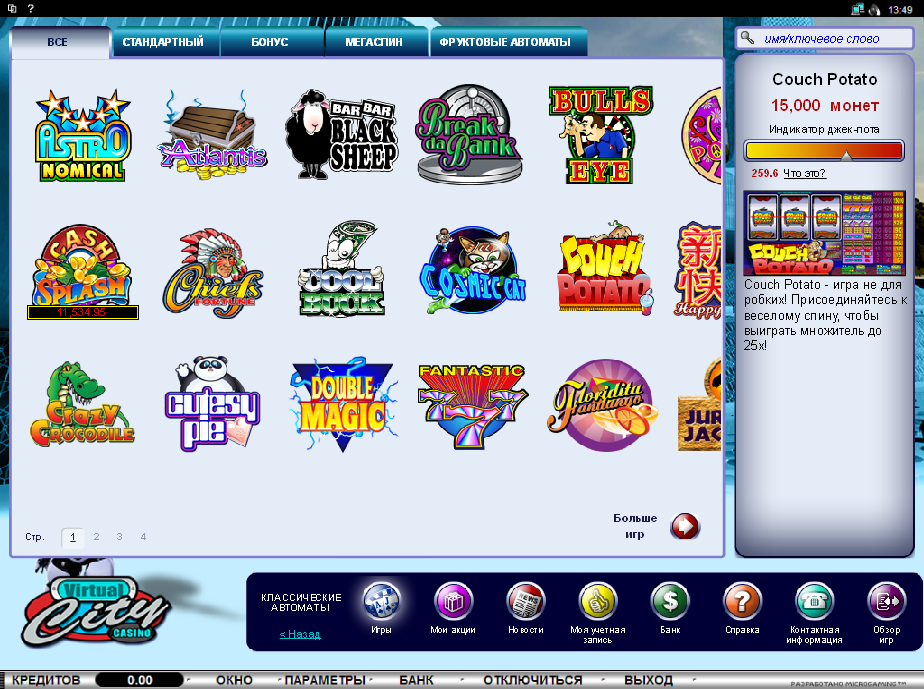Viewport: 924px width, 689px height.
Task: Click БАНК in the bottom bar
Action: [416, 680]
